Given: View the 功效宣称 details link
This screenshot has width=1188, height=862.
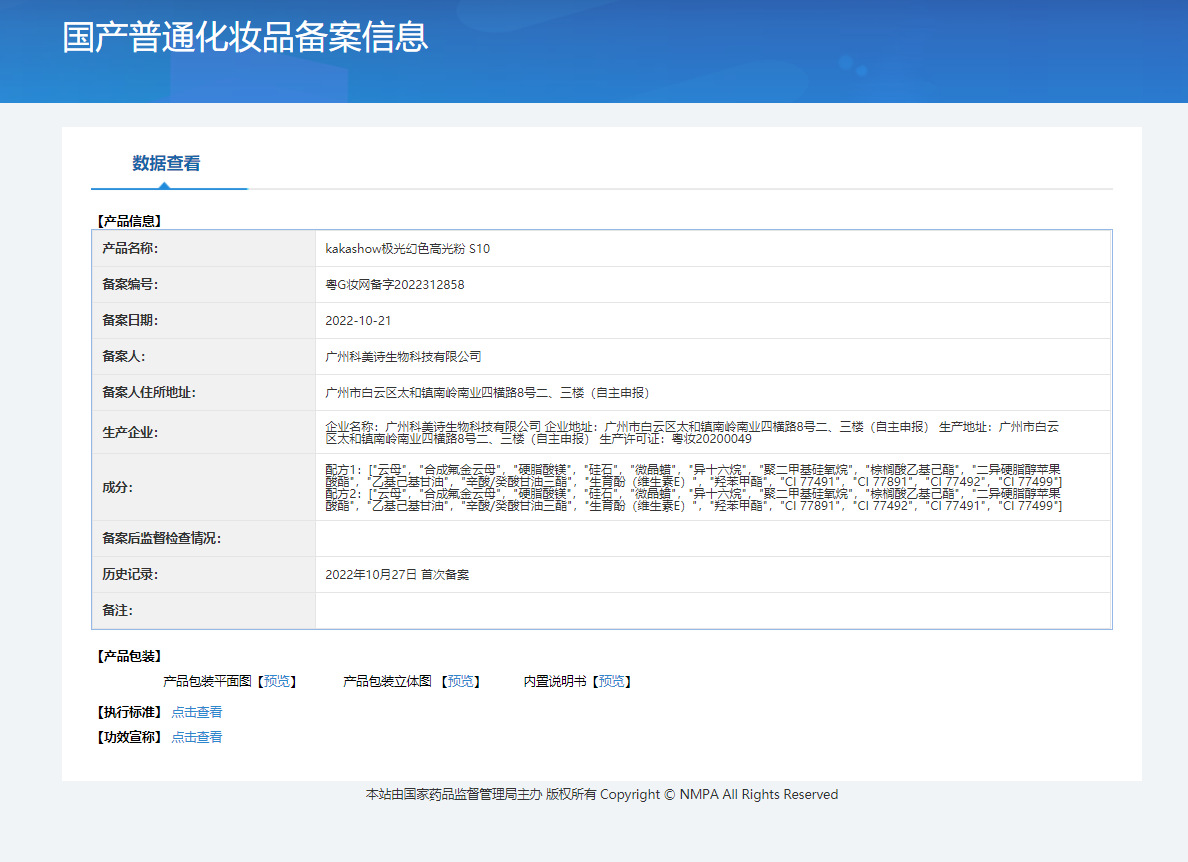Looking at the screenshot, I should (197, 737).
